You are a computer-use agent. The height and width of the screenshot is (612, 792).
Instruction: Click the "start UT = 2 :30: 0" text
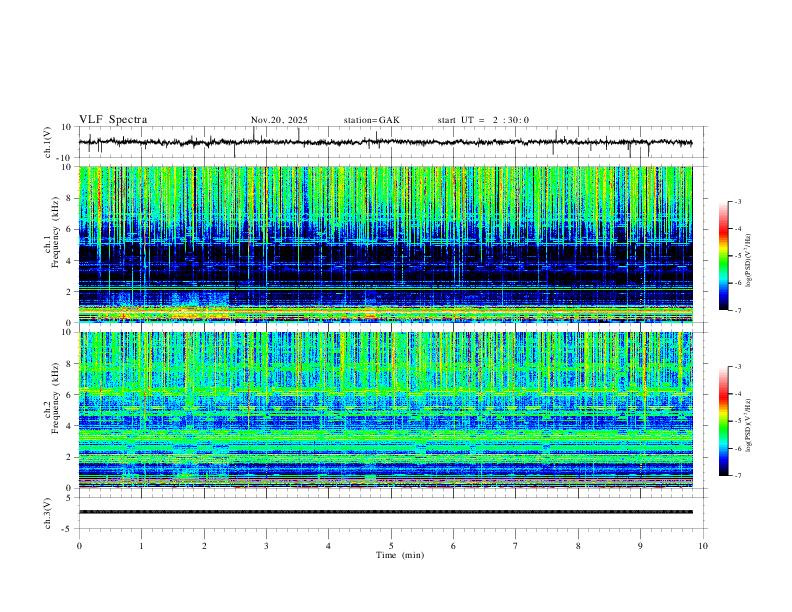click(x=483, y=120)
